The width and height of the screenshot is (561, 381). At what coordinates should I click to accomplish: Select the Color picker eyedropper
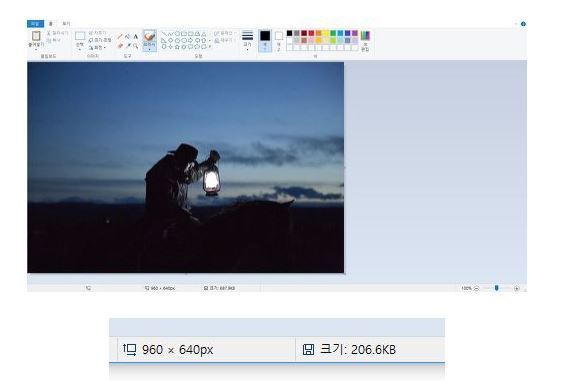[x=128, y=46]
